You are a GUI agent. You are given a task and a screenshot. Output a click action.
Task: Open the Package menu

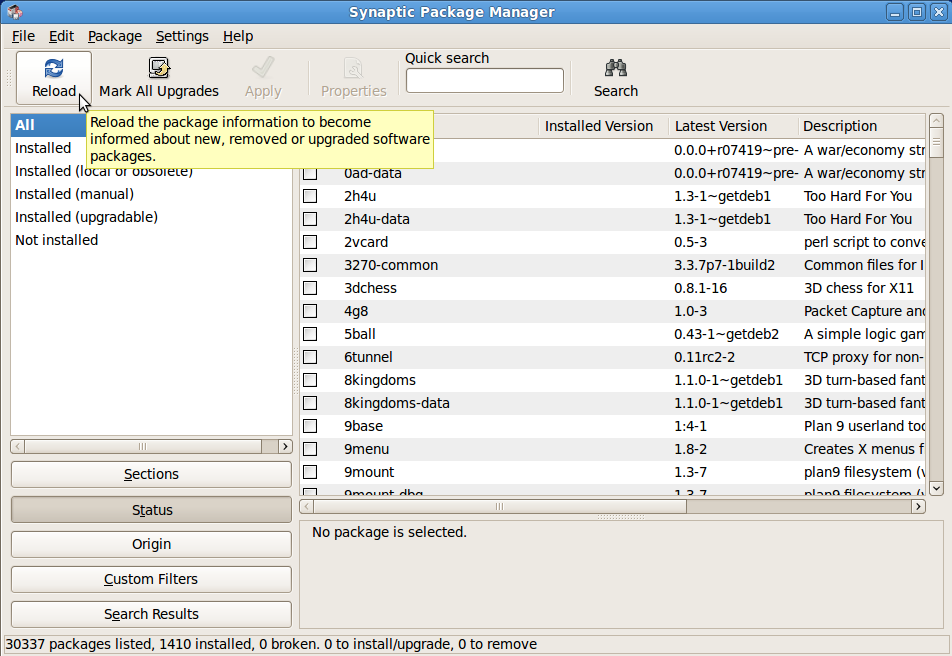pos(114,36)
